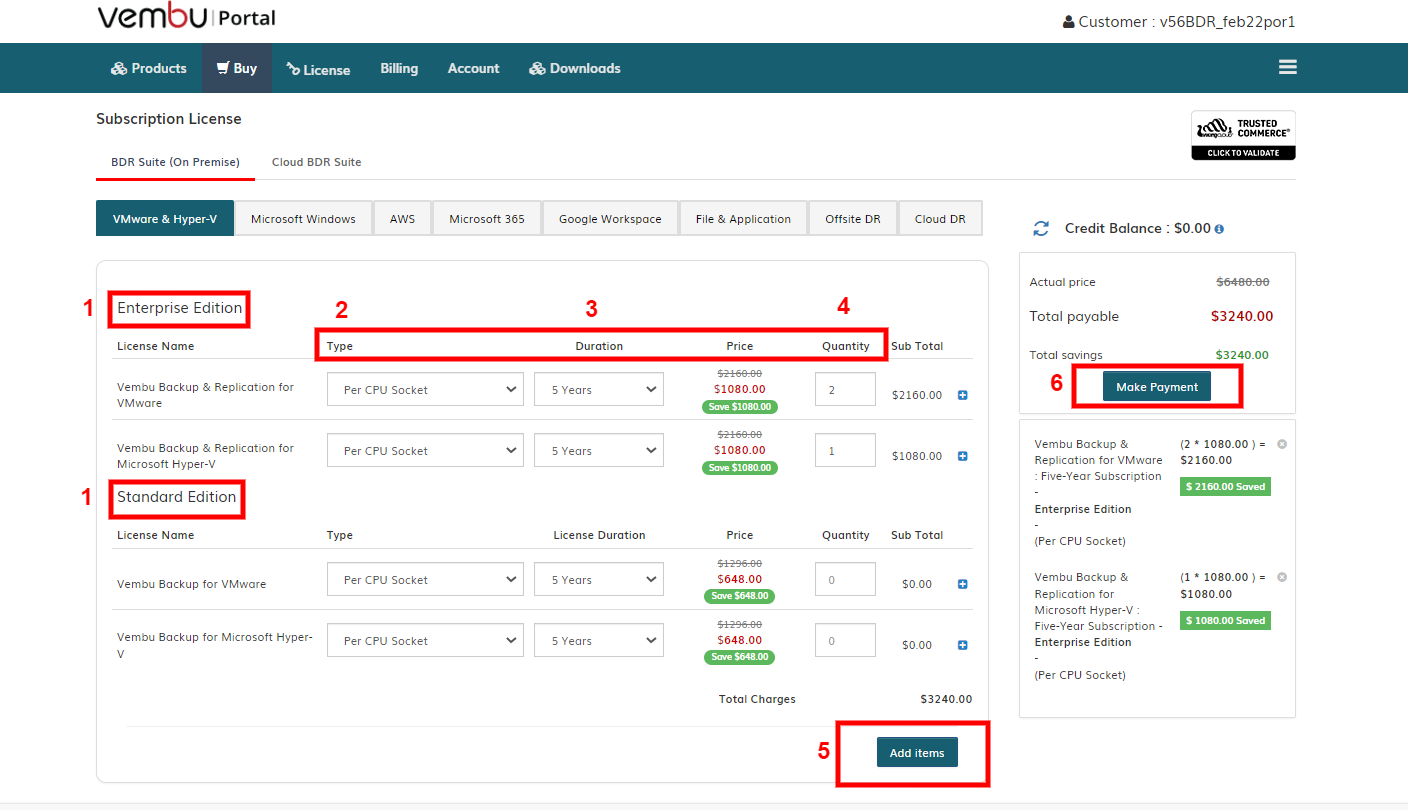Click the Subscription License heading
1408x810 pixels.
169,119
